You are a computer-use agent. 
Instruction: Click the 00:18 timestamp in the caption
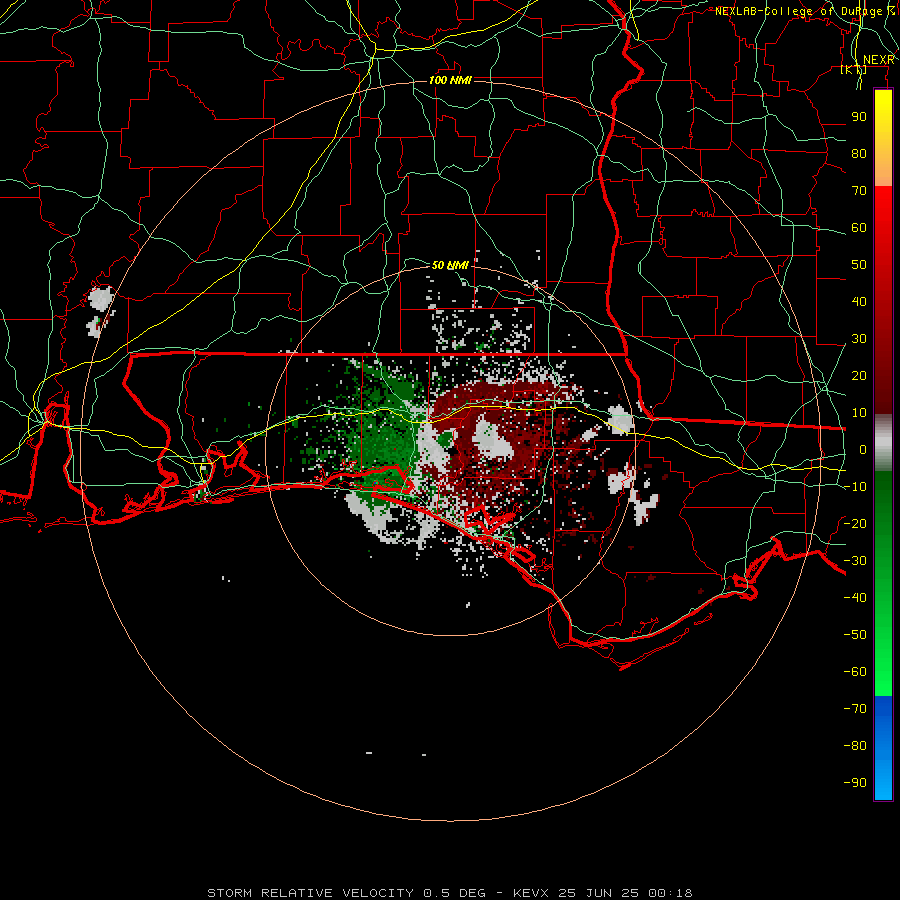(x=671, y=893)
